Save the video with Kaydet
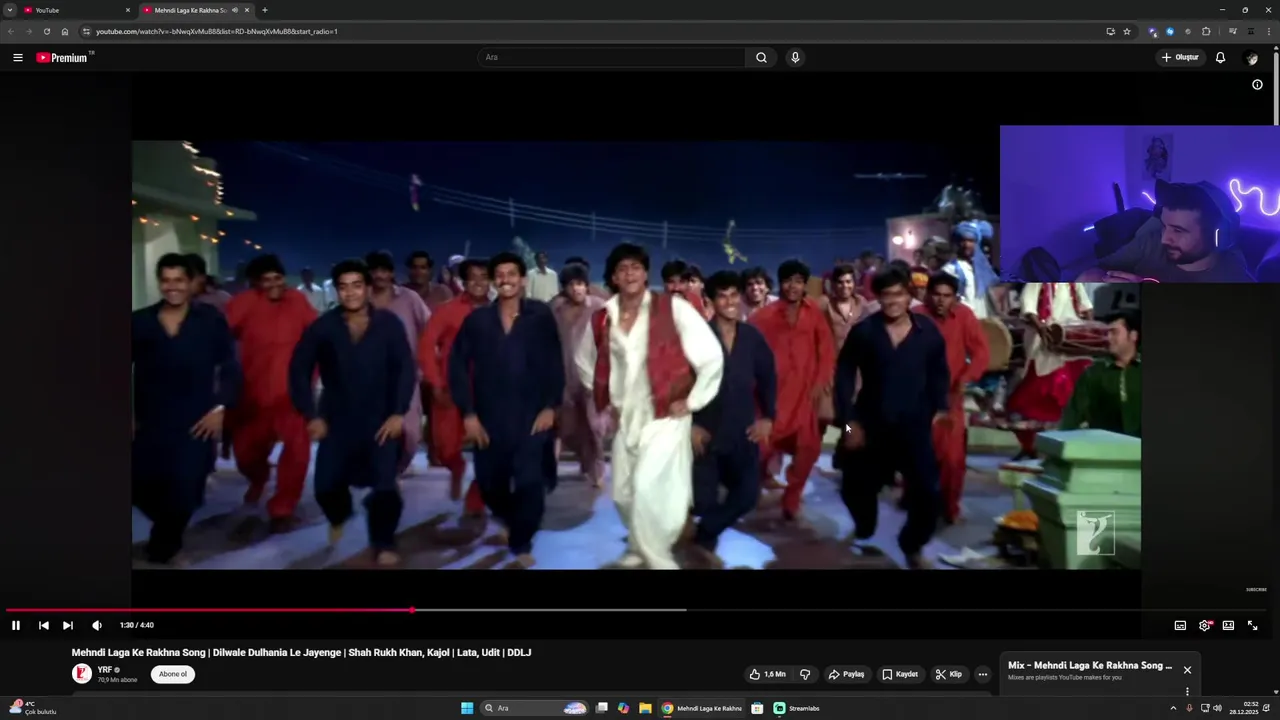This screenshot has height=720, width=1280. [x=900, y=674]
